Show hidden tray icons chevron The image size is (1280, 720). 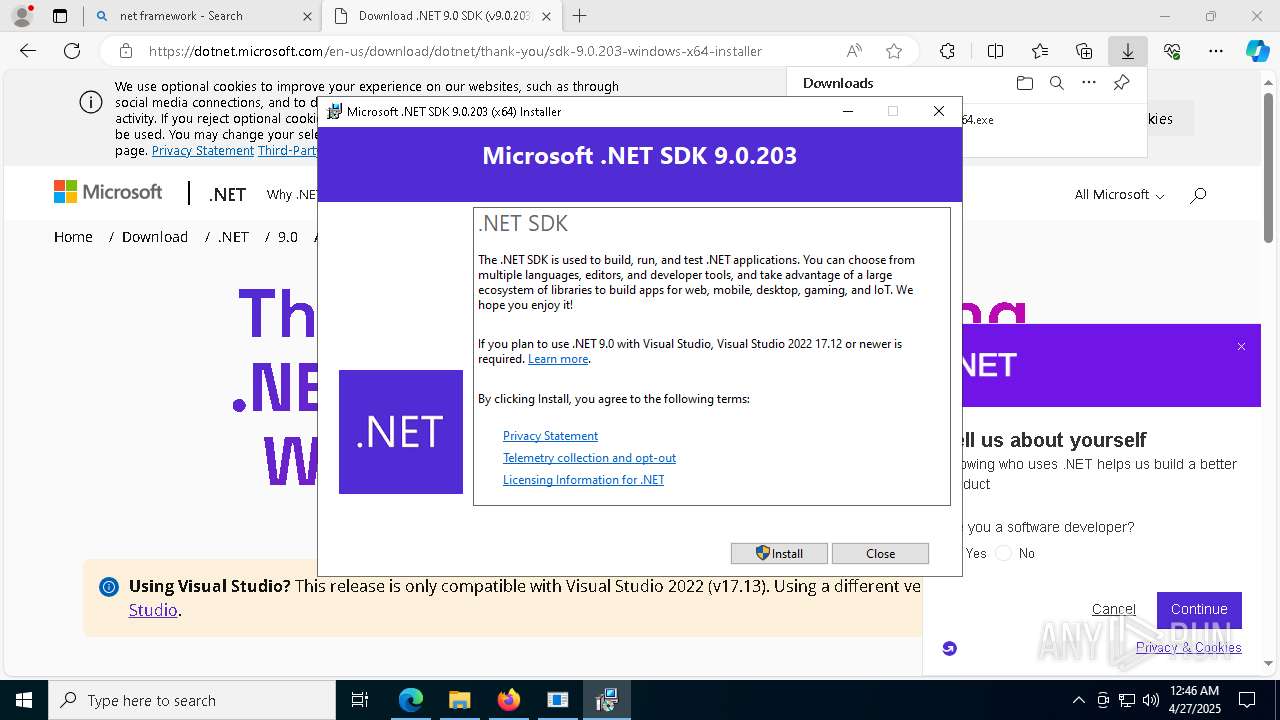[x=1078, y=700]
